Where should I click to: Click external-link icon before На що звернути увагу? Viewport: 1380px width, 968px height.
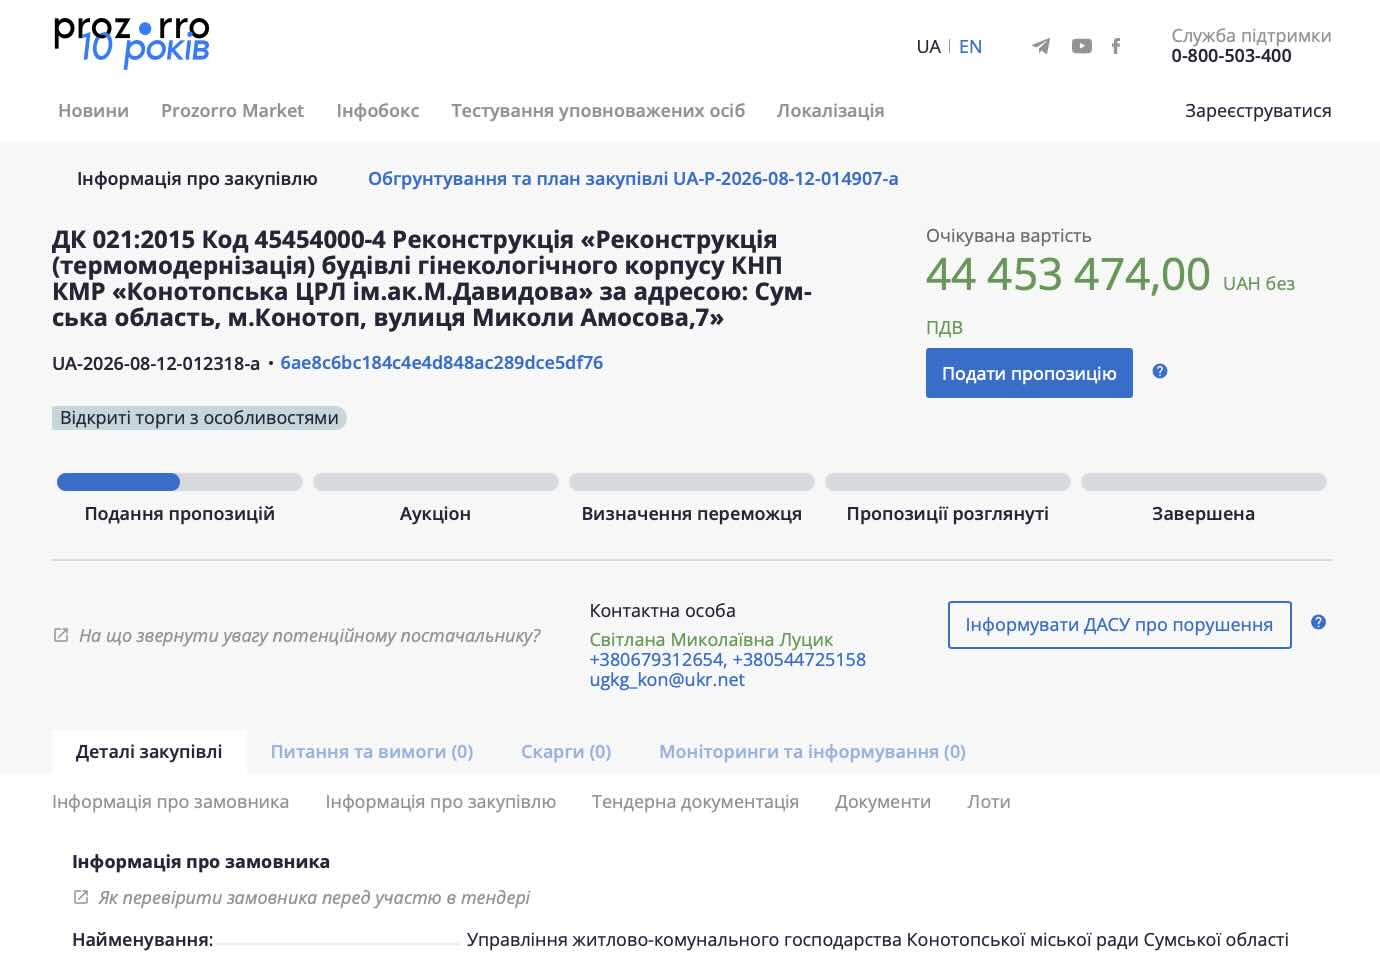tap(61, 635)
